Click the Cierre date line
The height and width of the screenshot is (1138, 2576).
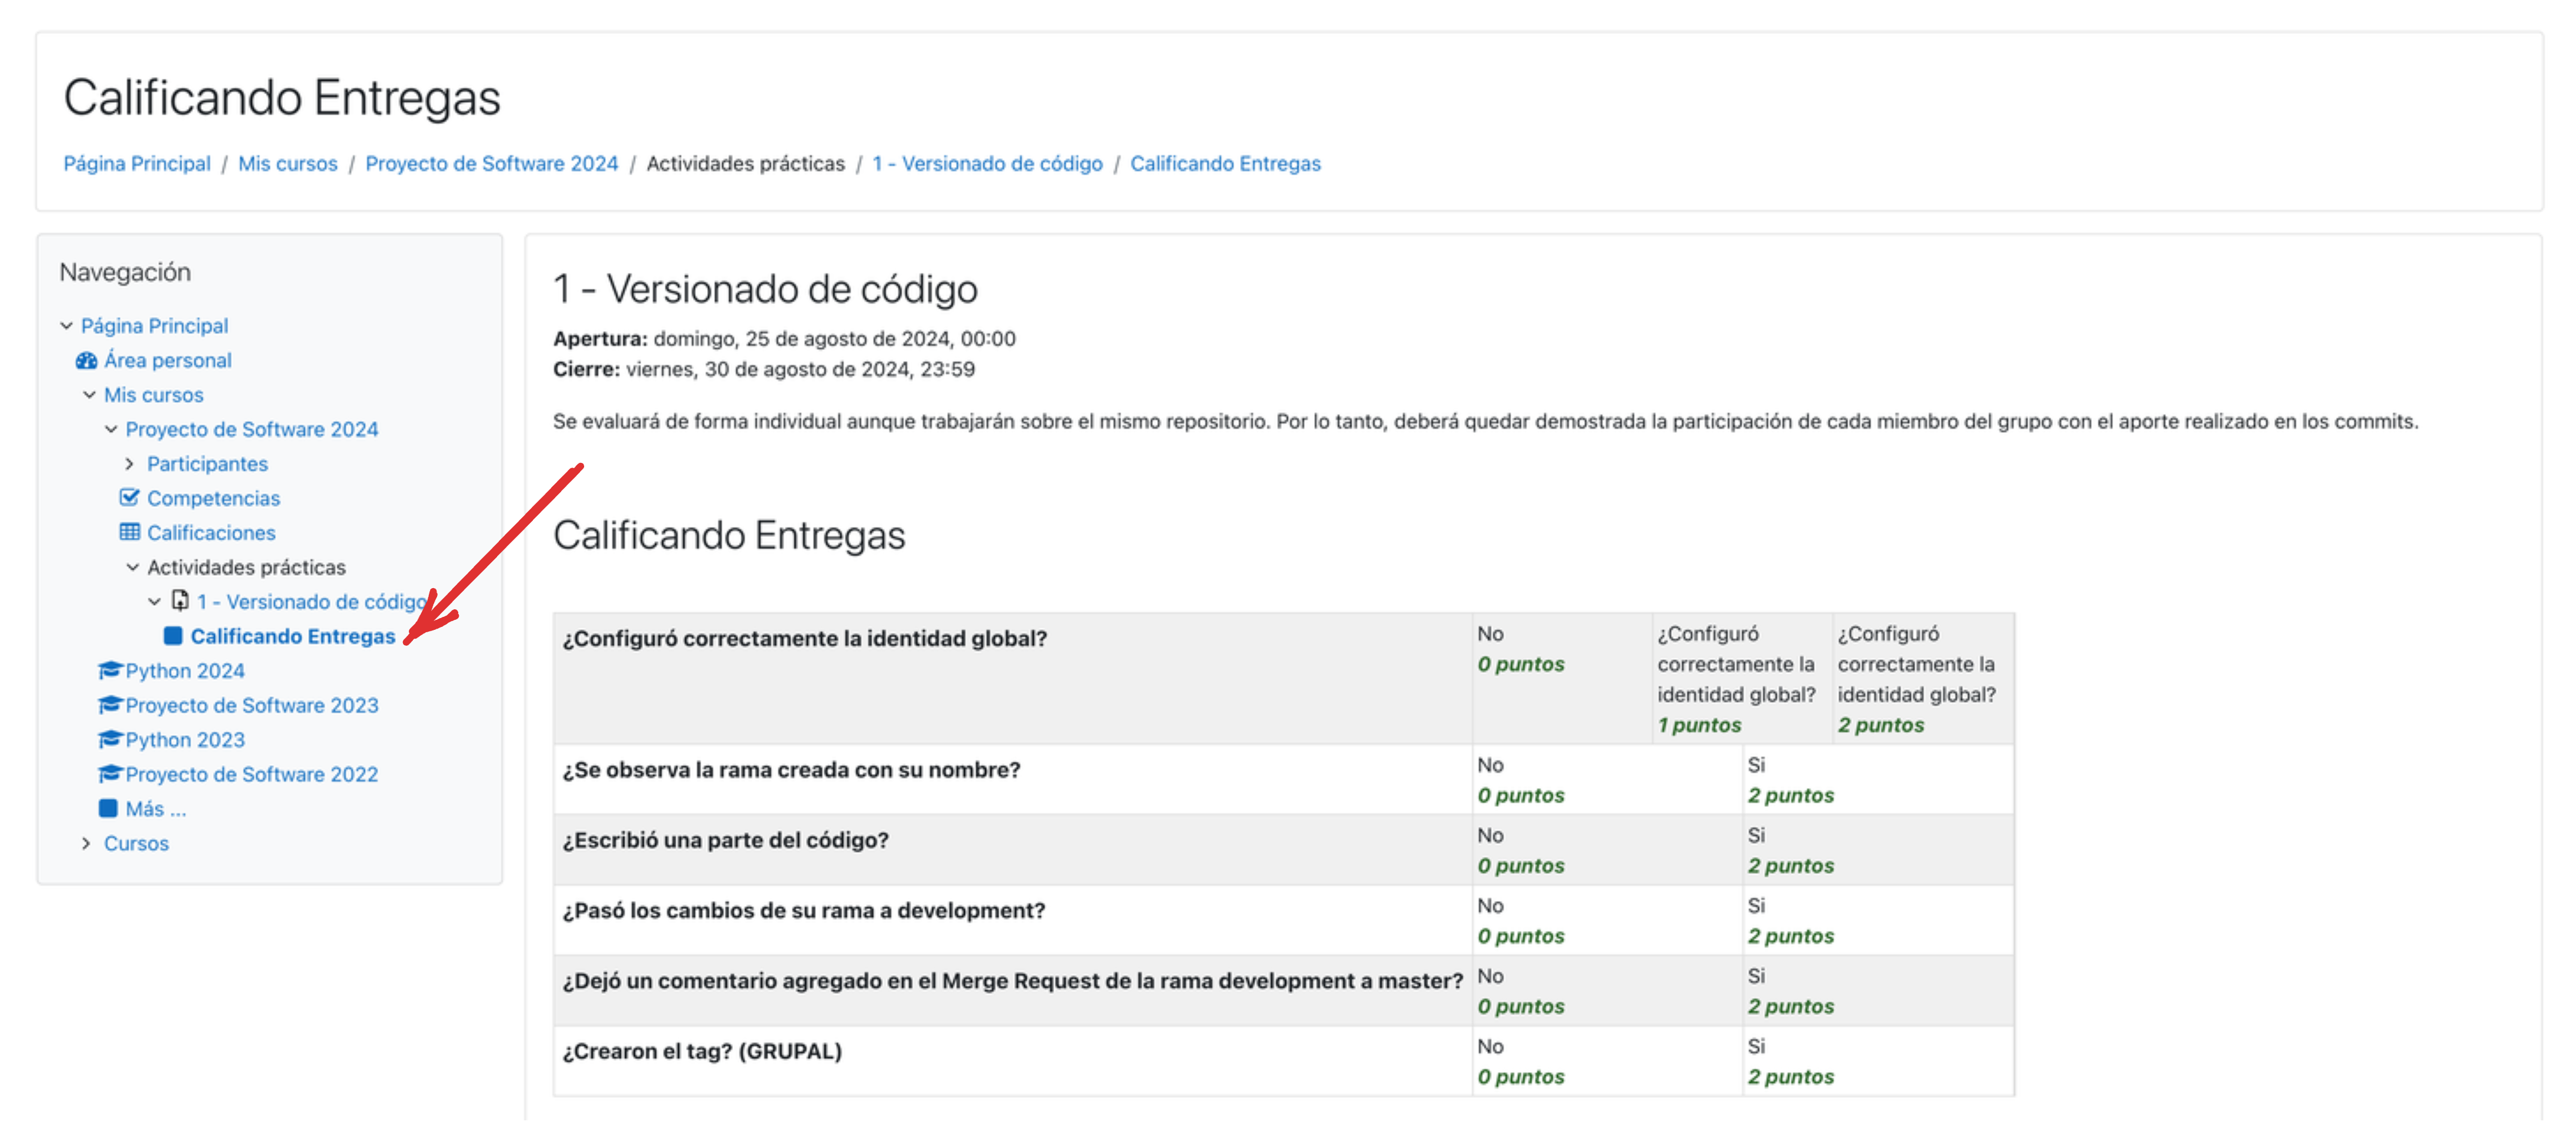(x=764, y=370)
